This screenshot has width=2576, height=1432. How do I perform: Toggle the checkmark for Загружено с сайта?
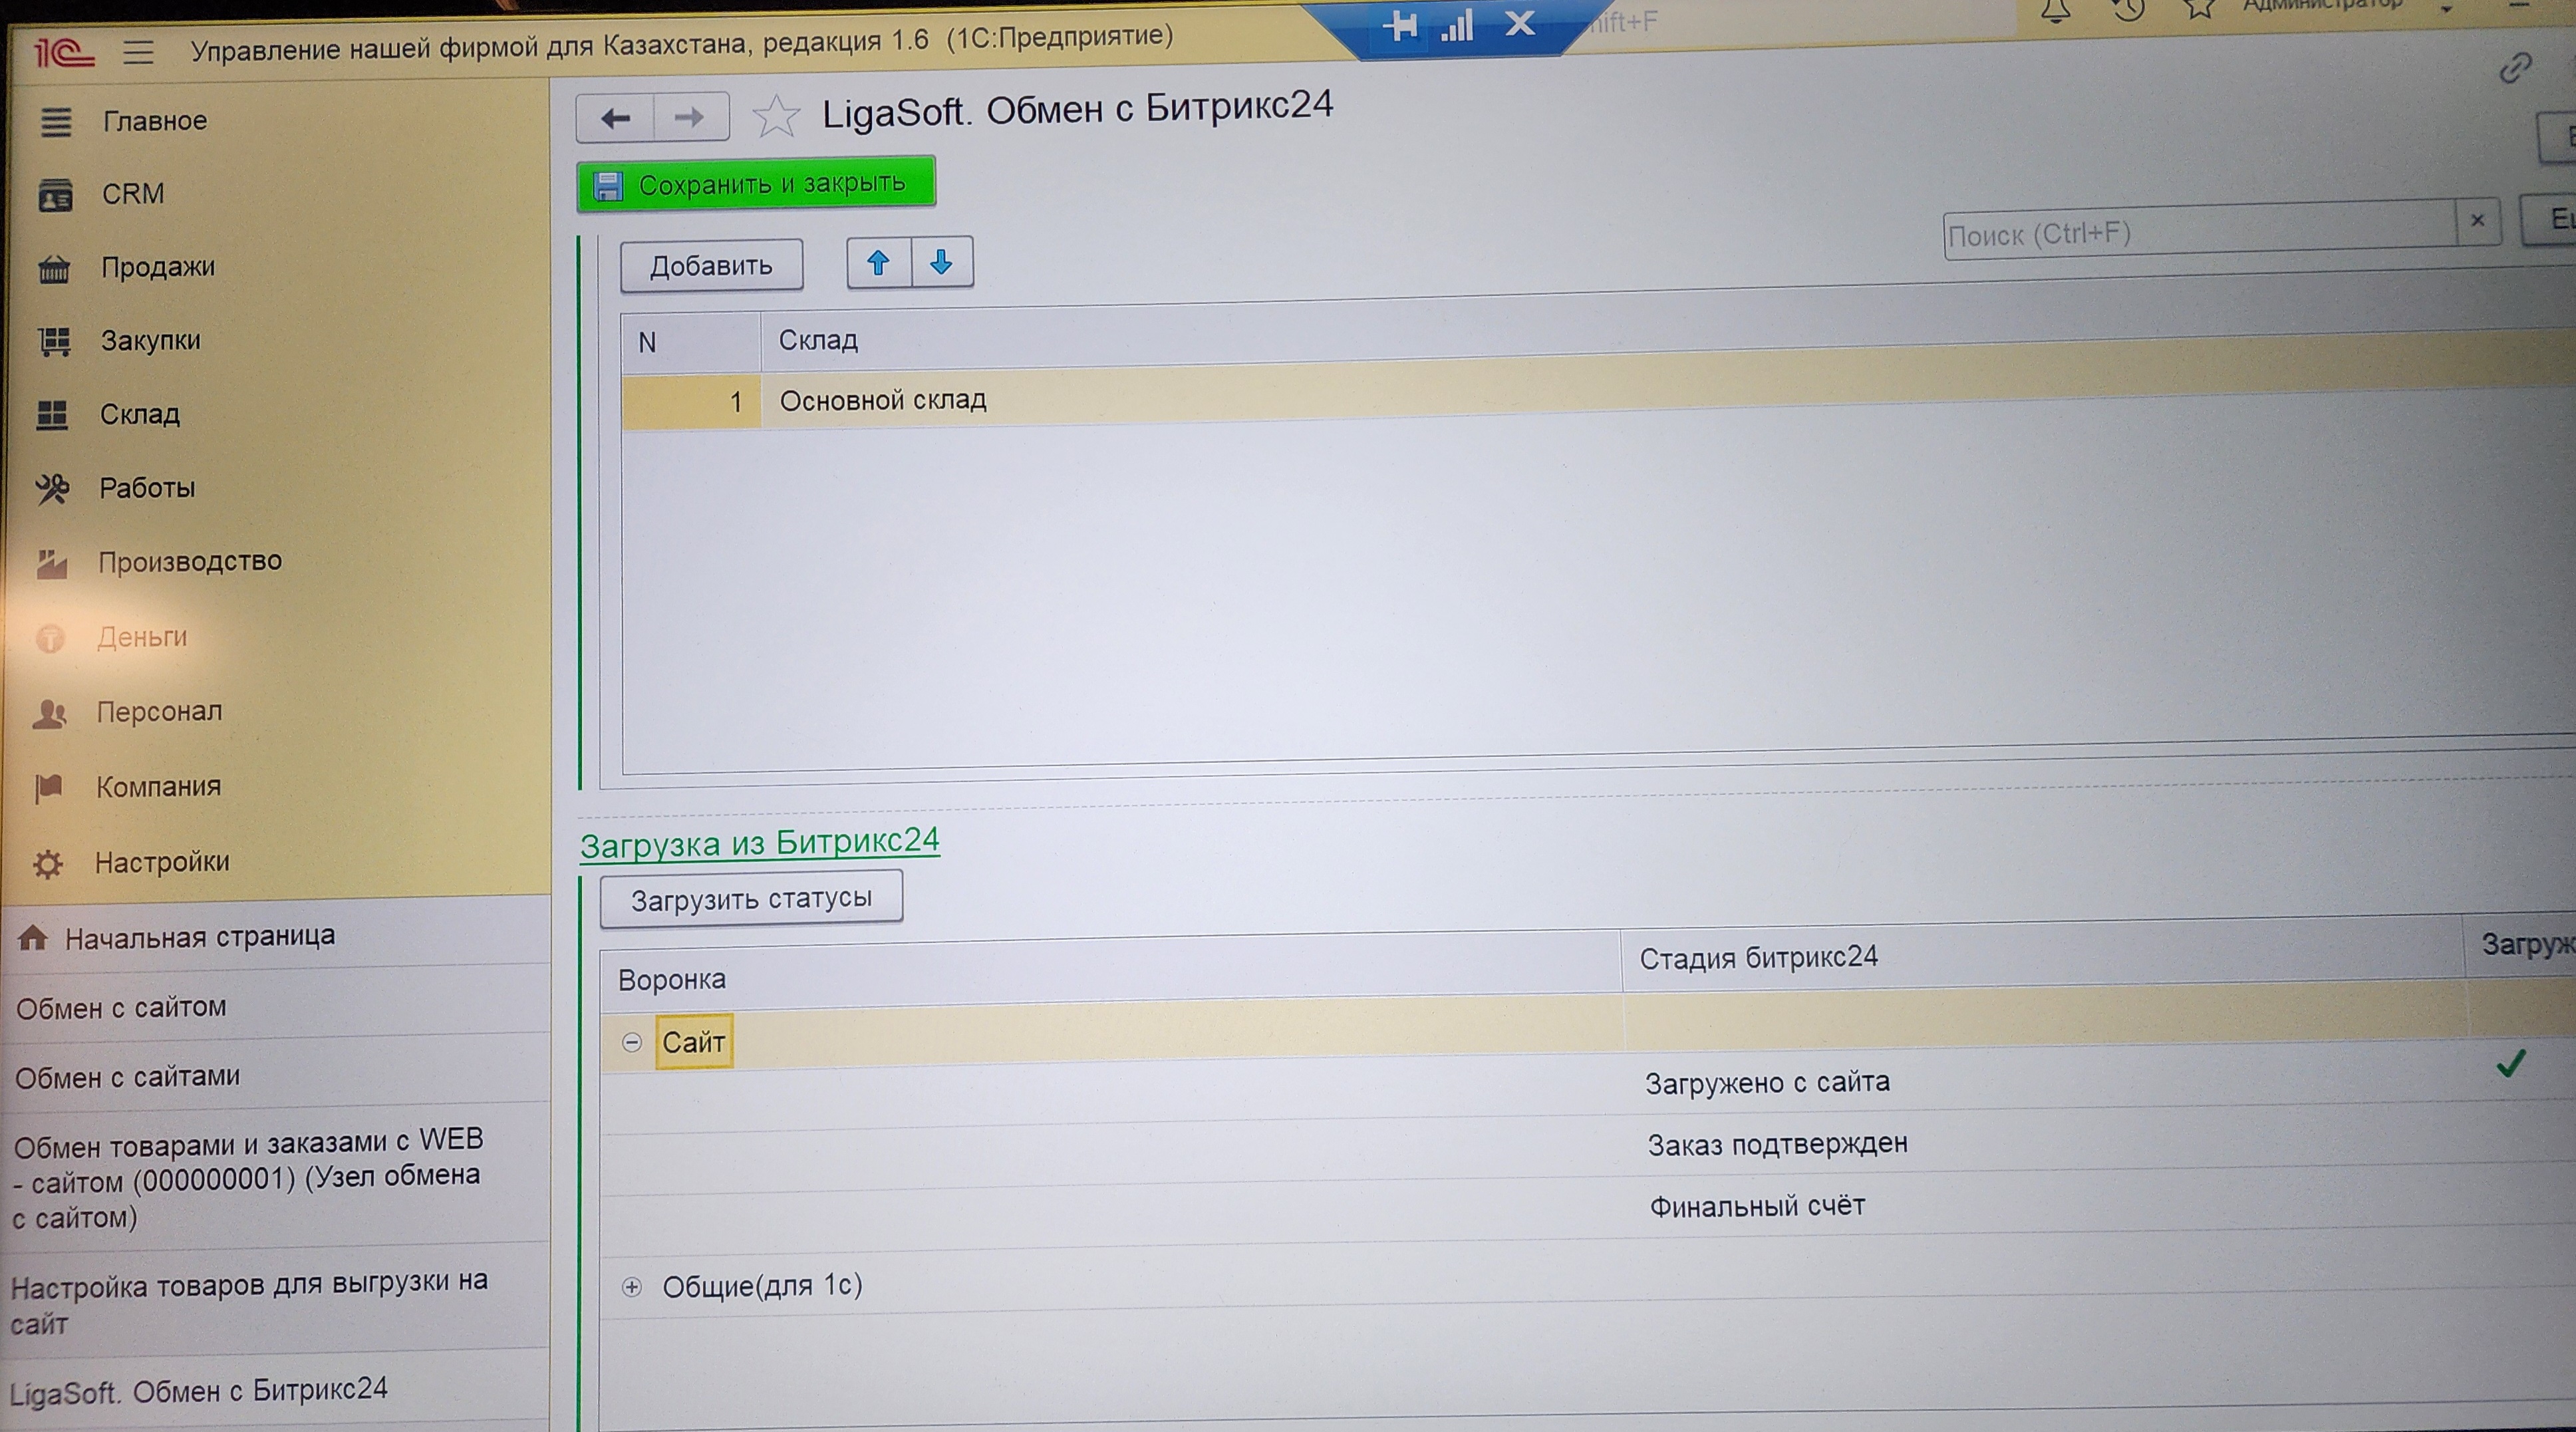click(x=2510, y=1063)
